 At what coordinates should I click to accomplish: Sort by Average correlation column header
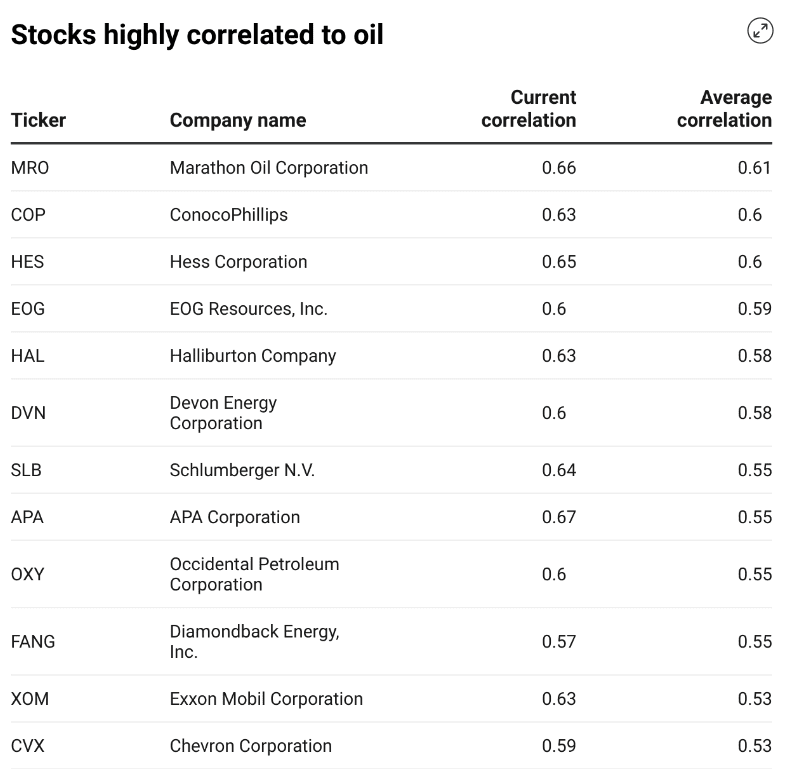coord(725,109)
